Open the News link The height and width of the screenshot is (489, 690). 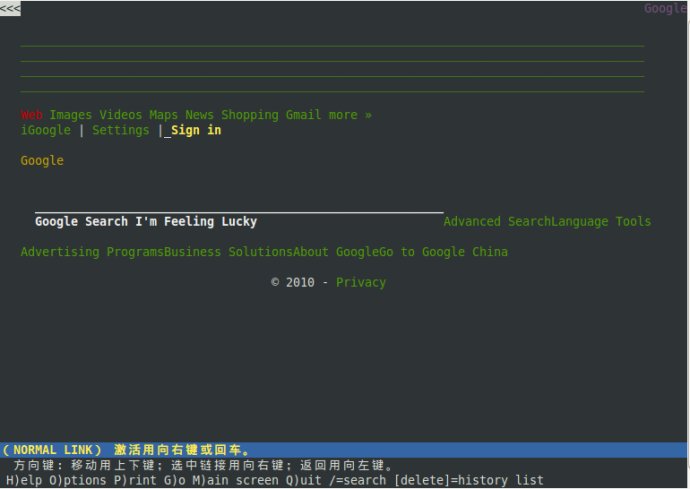[x=199, y=115]
